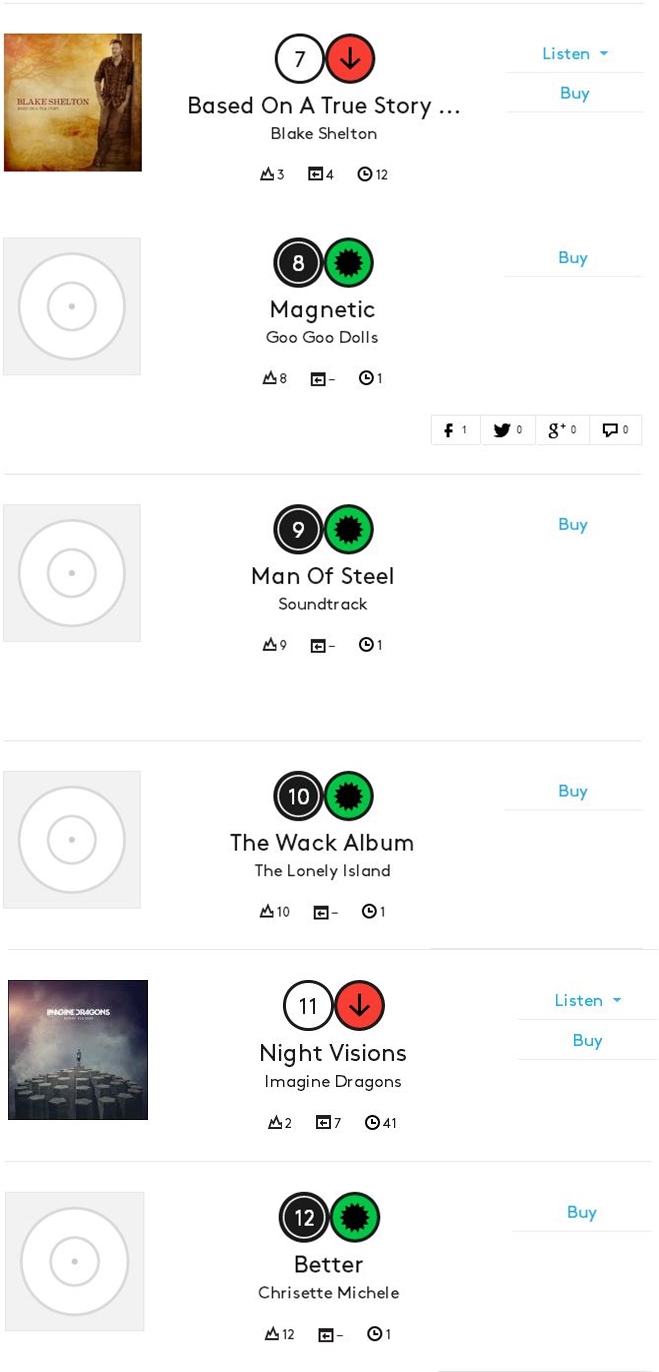The width and height of the screenshot is (659, 1372).
Task: Click Buy for Better by Chrisette Michele
Action: (x=582, y=1212)
